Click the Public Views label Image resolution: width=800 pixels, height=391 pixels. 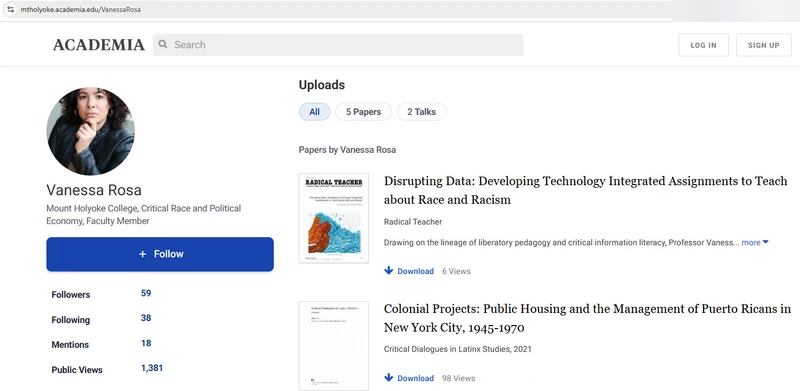[77, 370]
